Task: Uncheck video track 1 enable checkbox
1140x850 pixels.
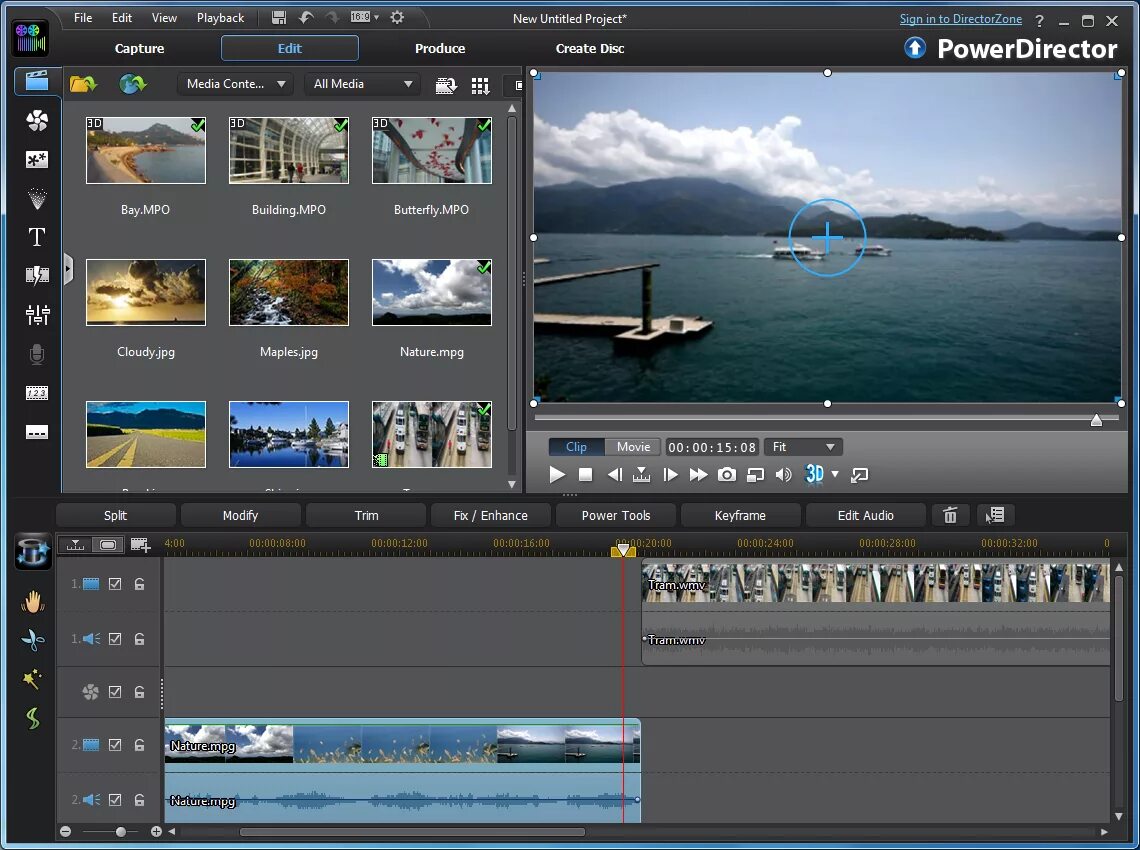Action: click(x=115, y=584)
